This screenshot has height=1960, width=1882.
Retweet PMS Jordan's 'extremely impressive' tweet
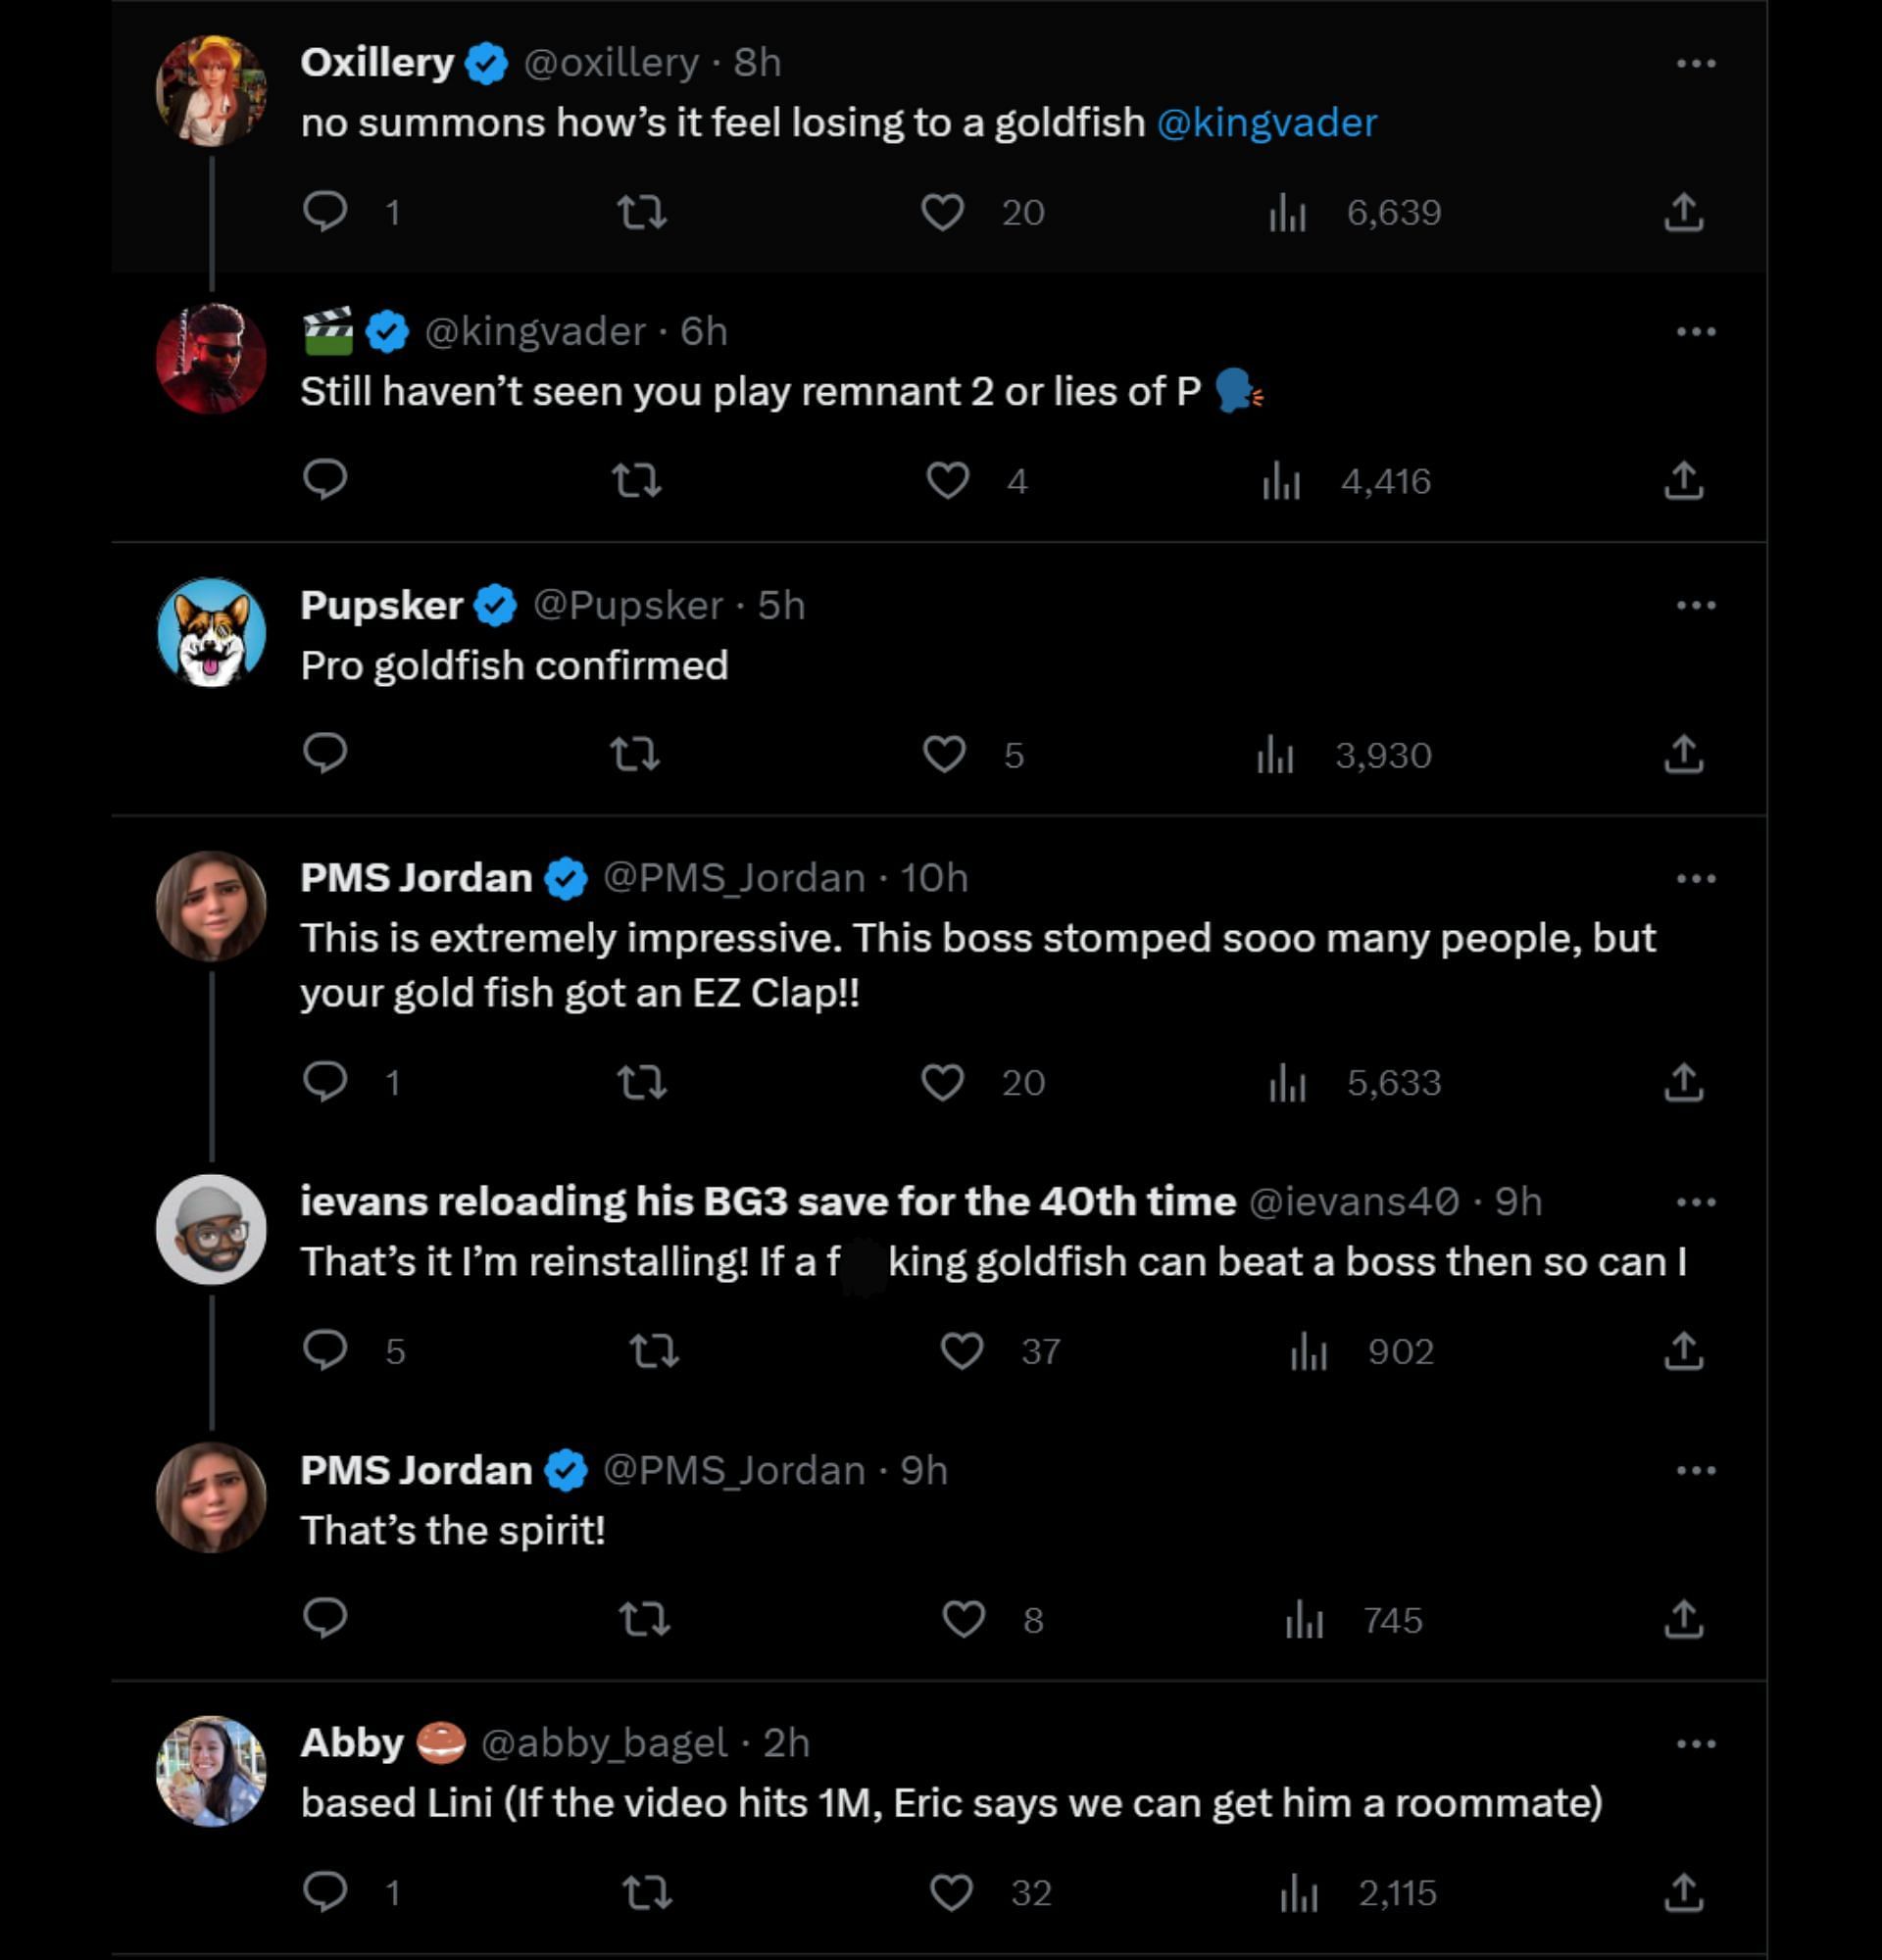(641, 1082)
